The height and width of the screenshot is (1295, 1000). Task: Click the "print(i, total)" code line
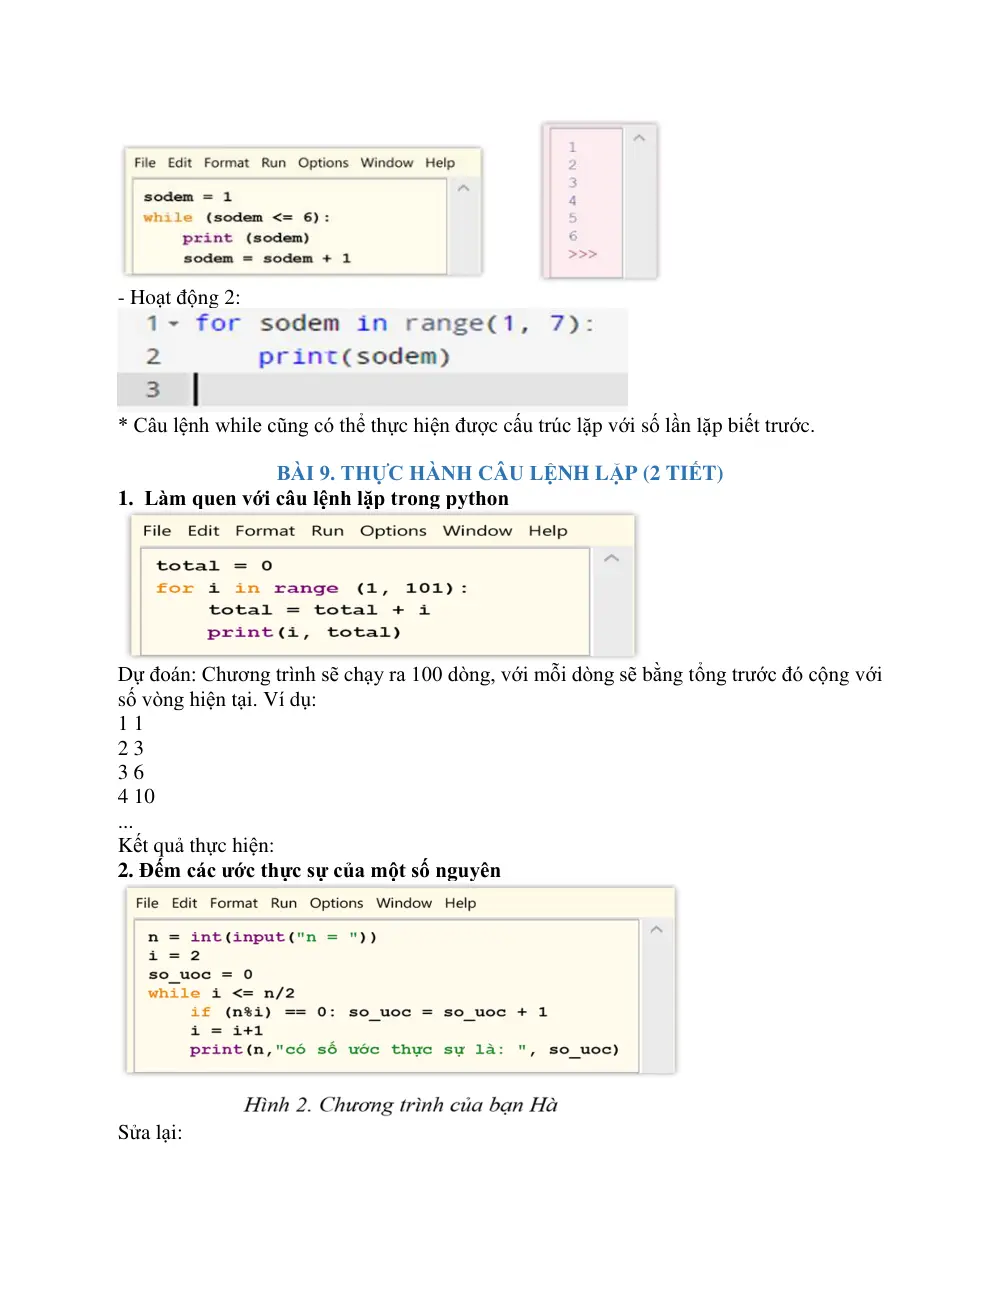(x=304, y=632)
